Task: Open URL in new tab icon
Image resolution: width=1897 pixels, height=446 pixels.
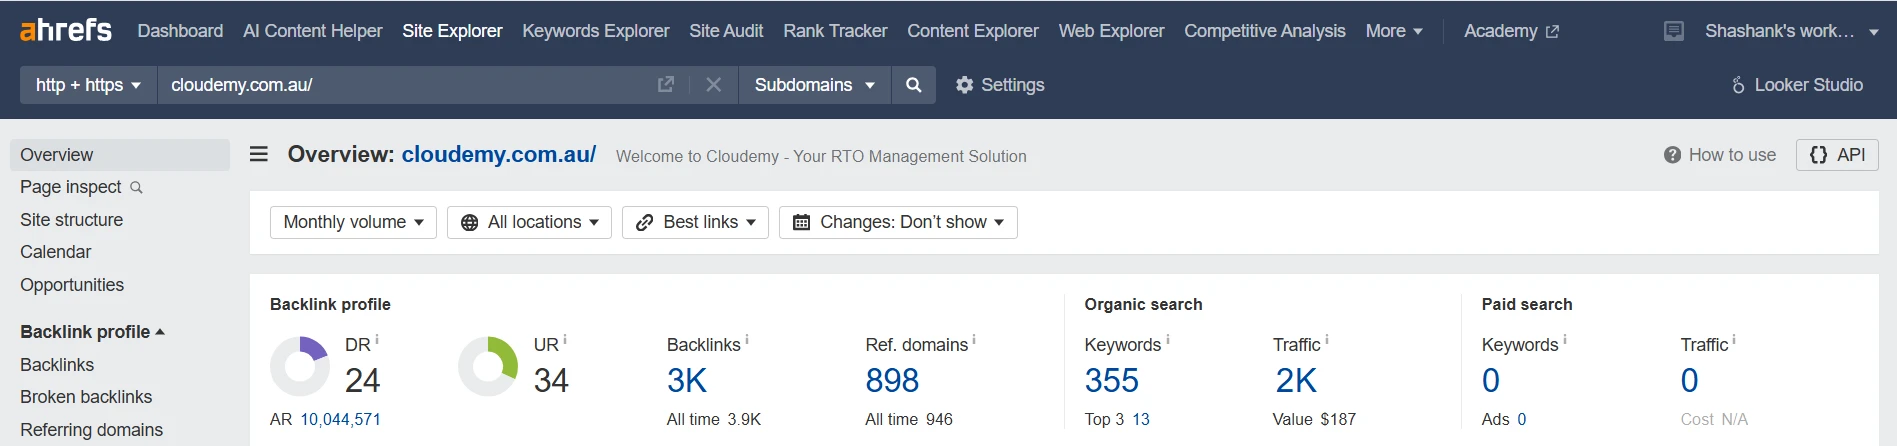Action: coord(666,85)
